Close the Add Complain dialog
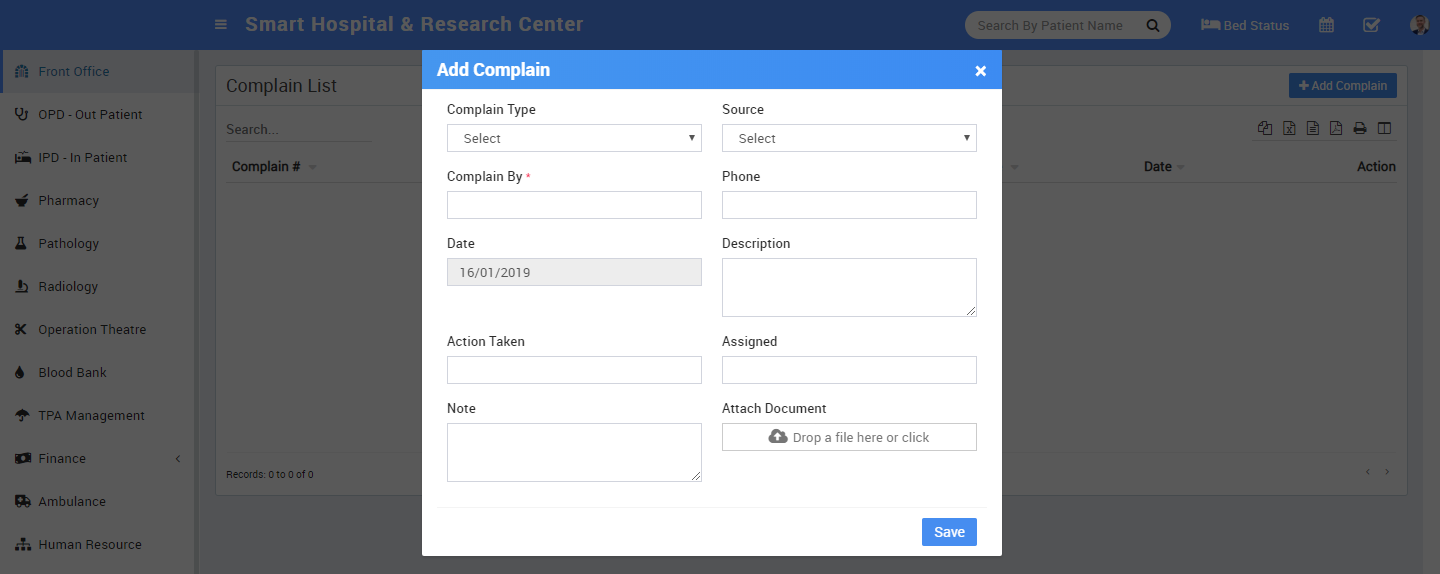 pyautogui.click(x=980, y=71)
